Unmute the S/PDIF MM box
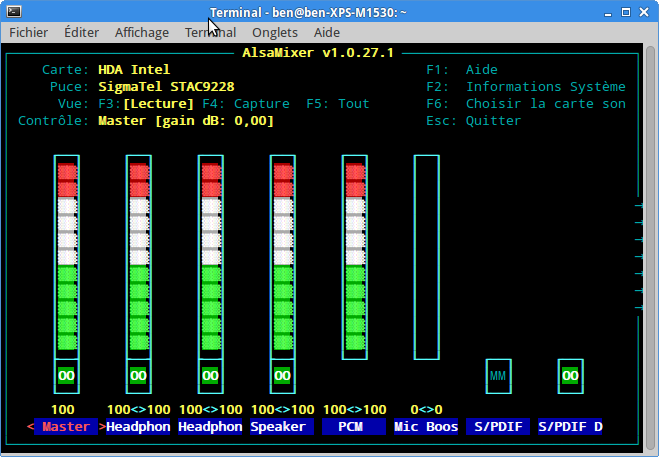 click(498, 376)
